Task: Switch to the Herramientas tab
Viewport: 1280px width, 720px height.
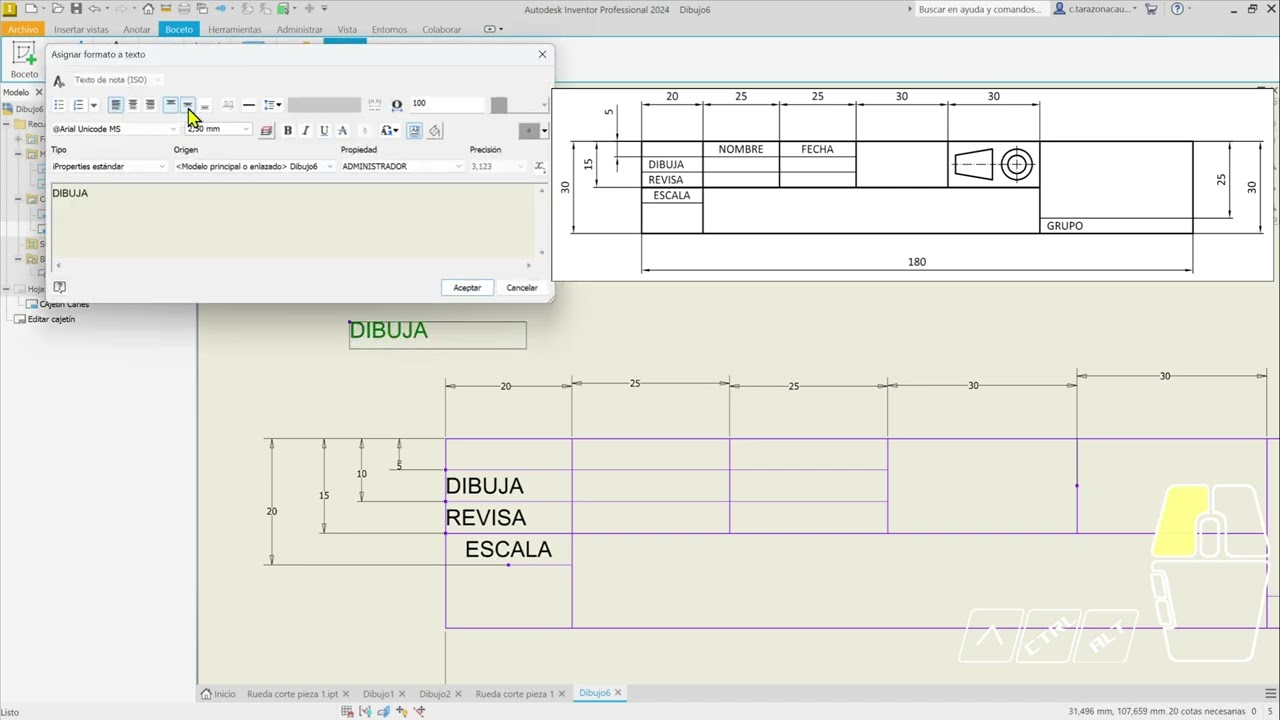Action: coord(235,29)
